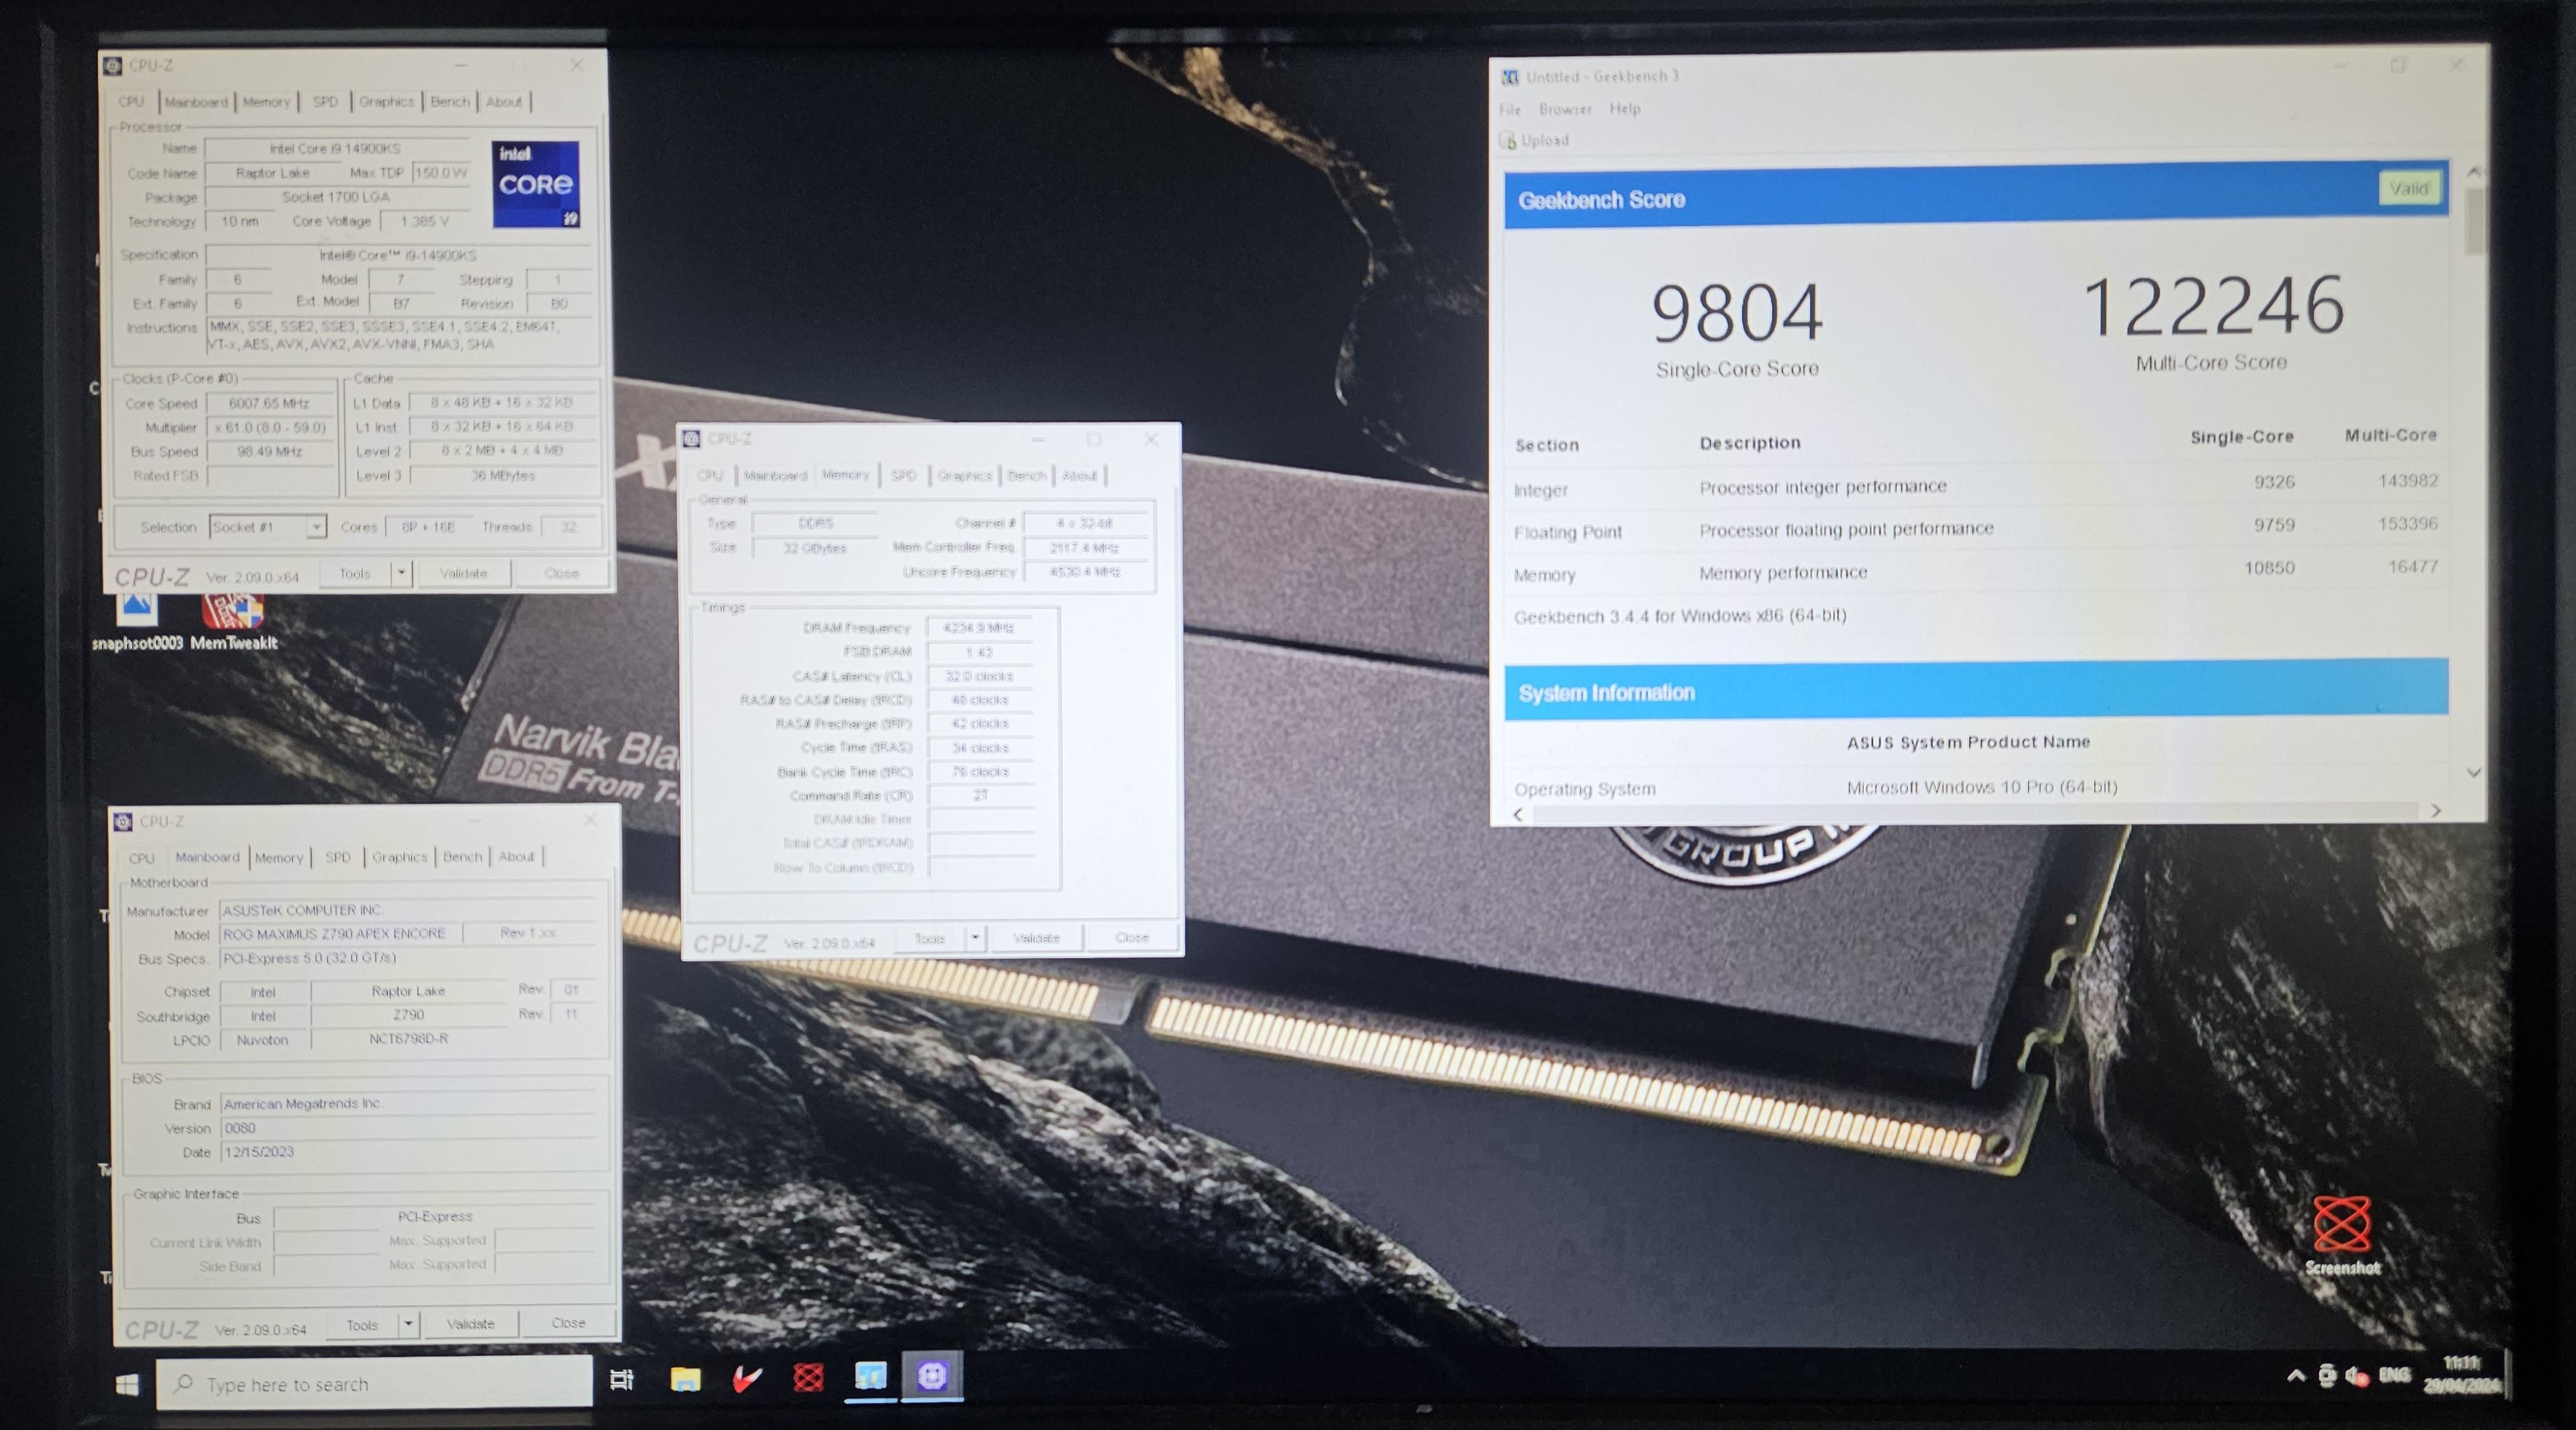This screenshot has height=1430, width=2576.
Task: Click Validate in processor CPU-Z window
Action: [463, 573]
